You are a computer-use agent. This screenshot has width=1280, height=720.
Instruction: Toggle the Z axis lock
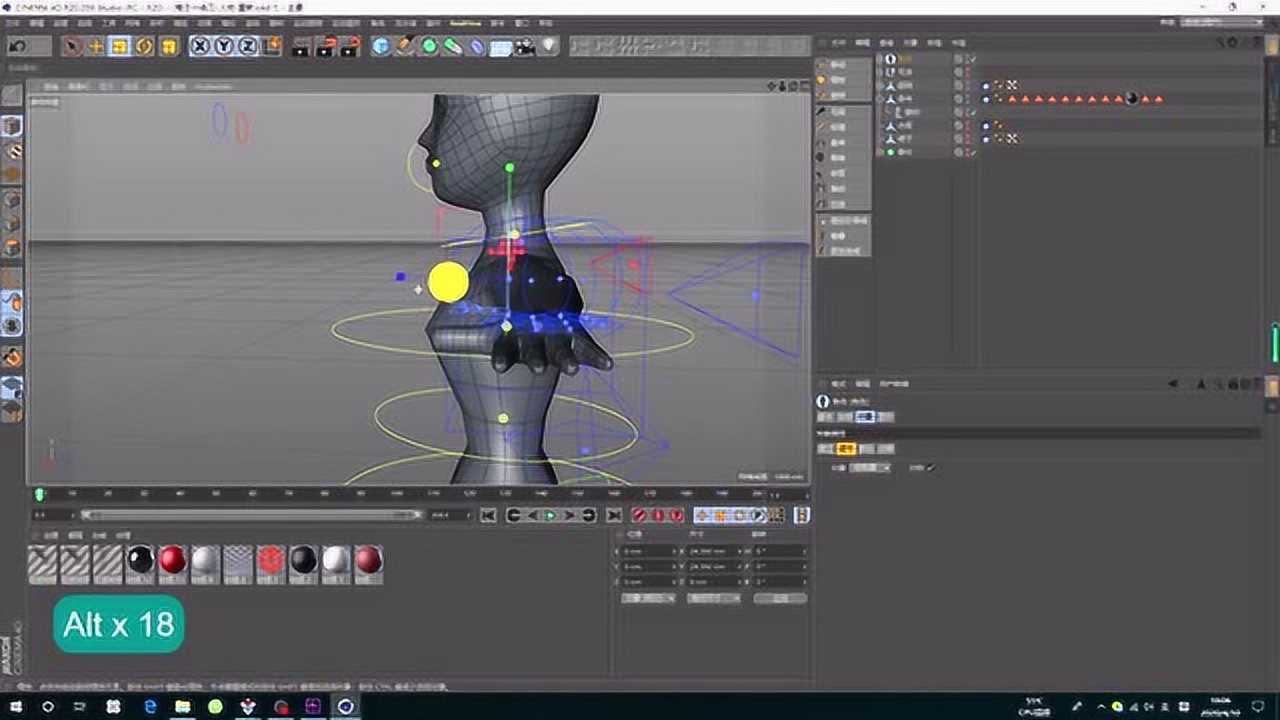[x=249, y=45]
